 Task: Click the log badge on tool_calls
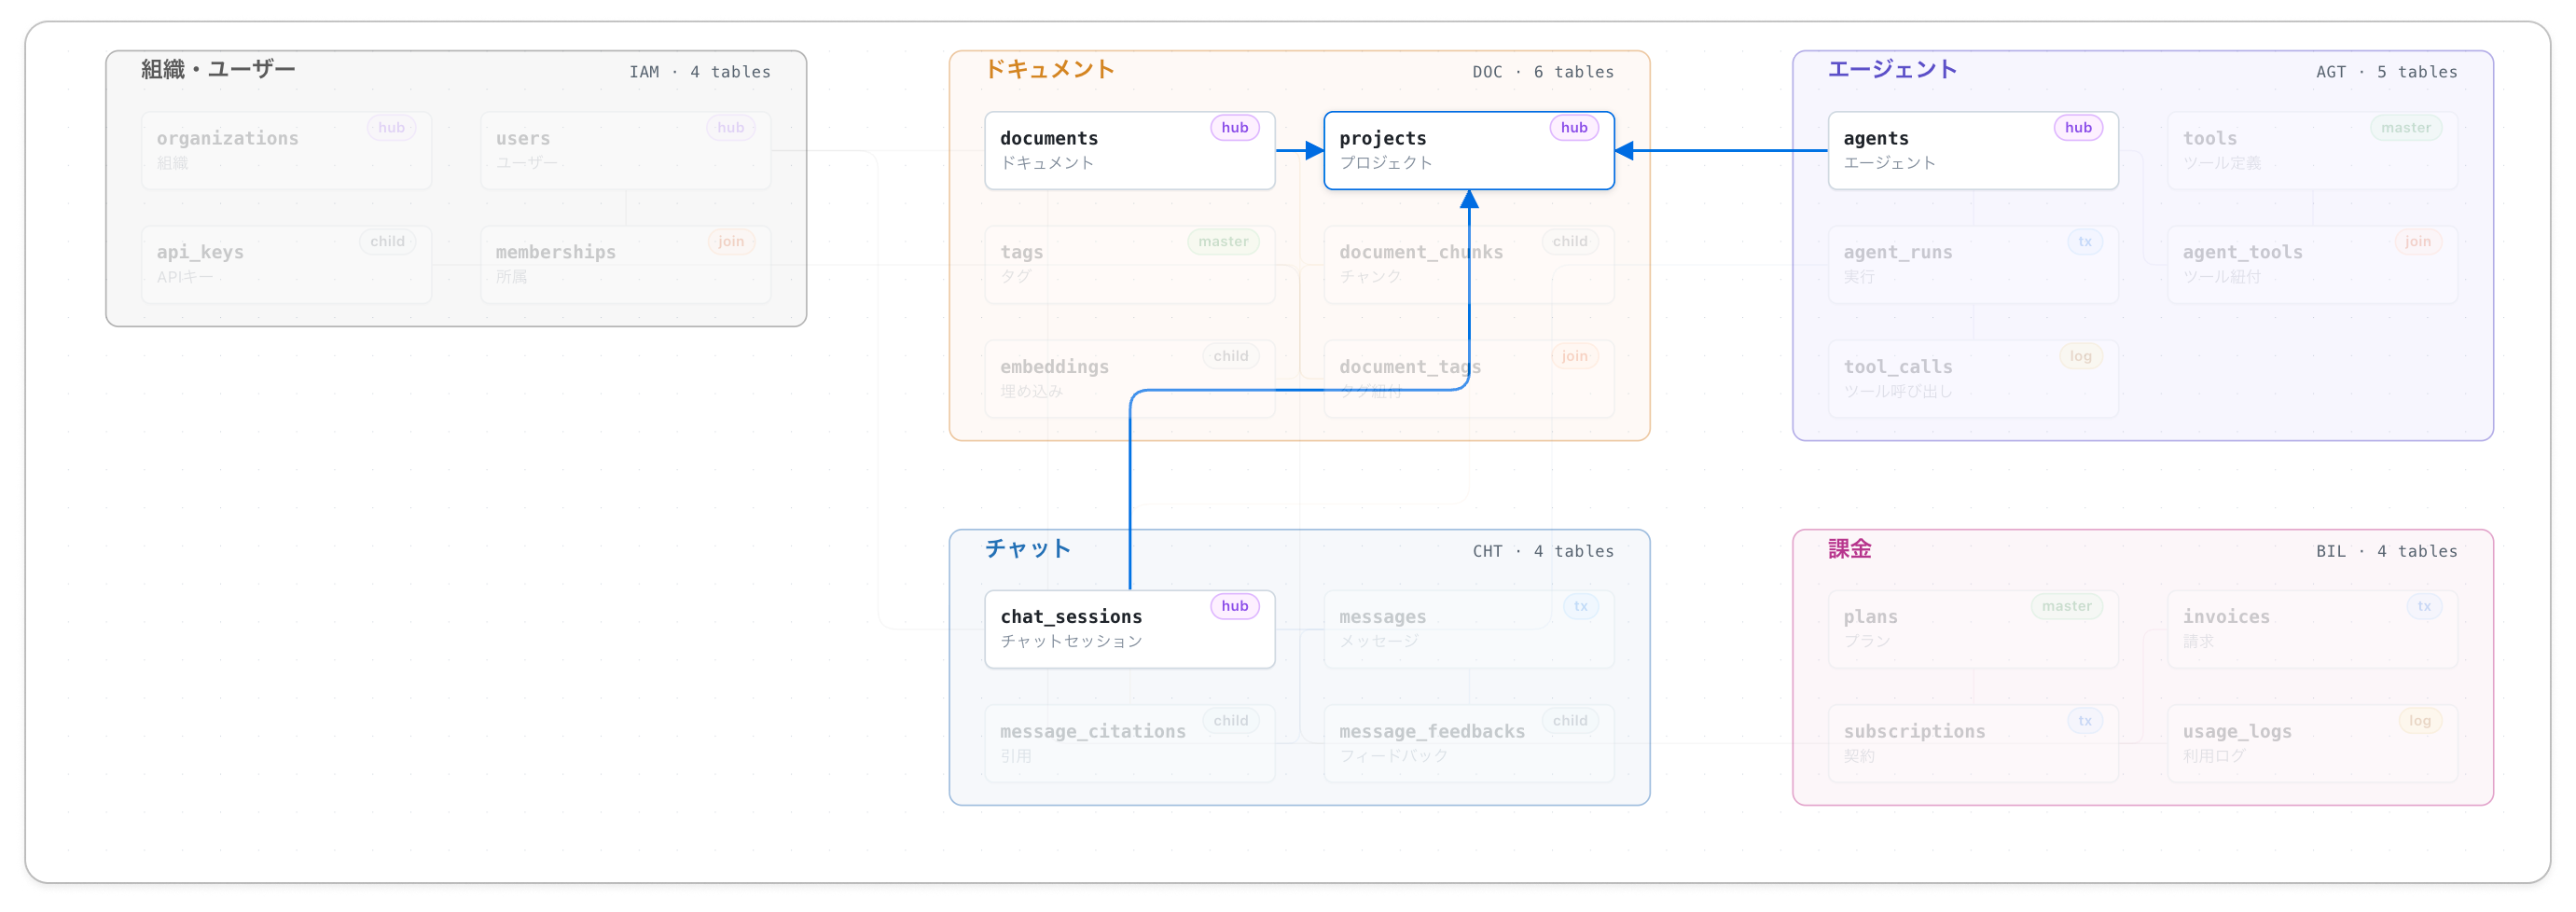coord(2080,356)
